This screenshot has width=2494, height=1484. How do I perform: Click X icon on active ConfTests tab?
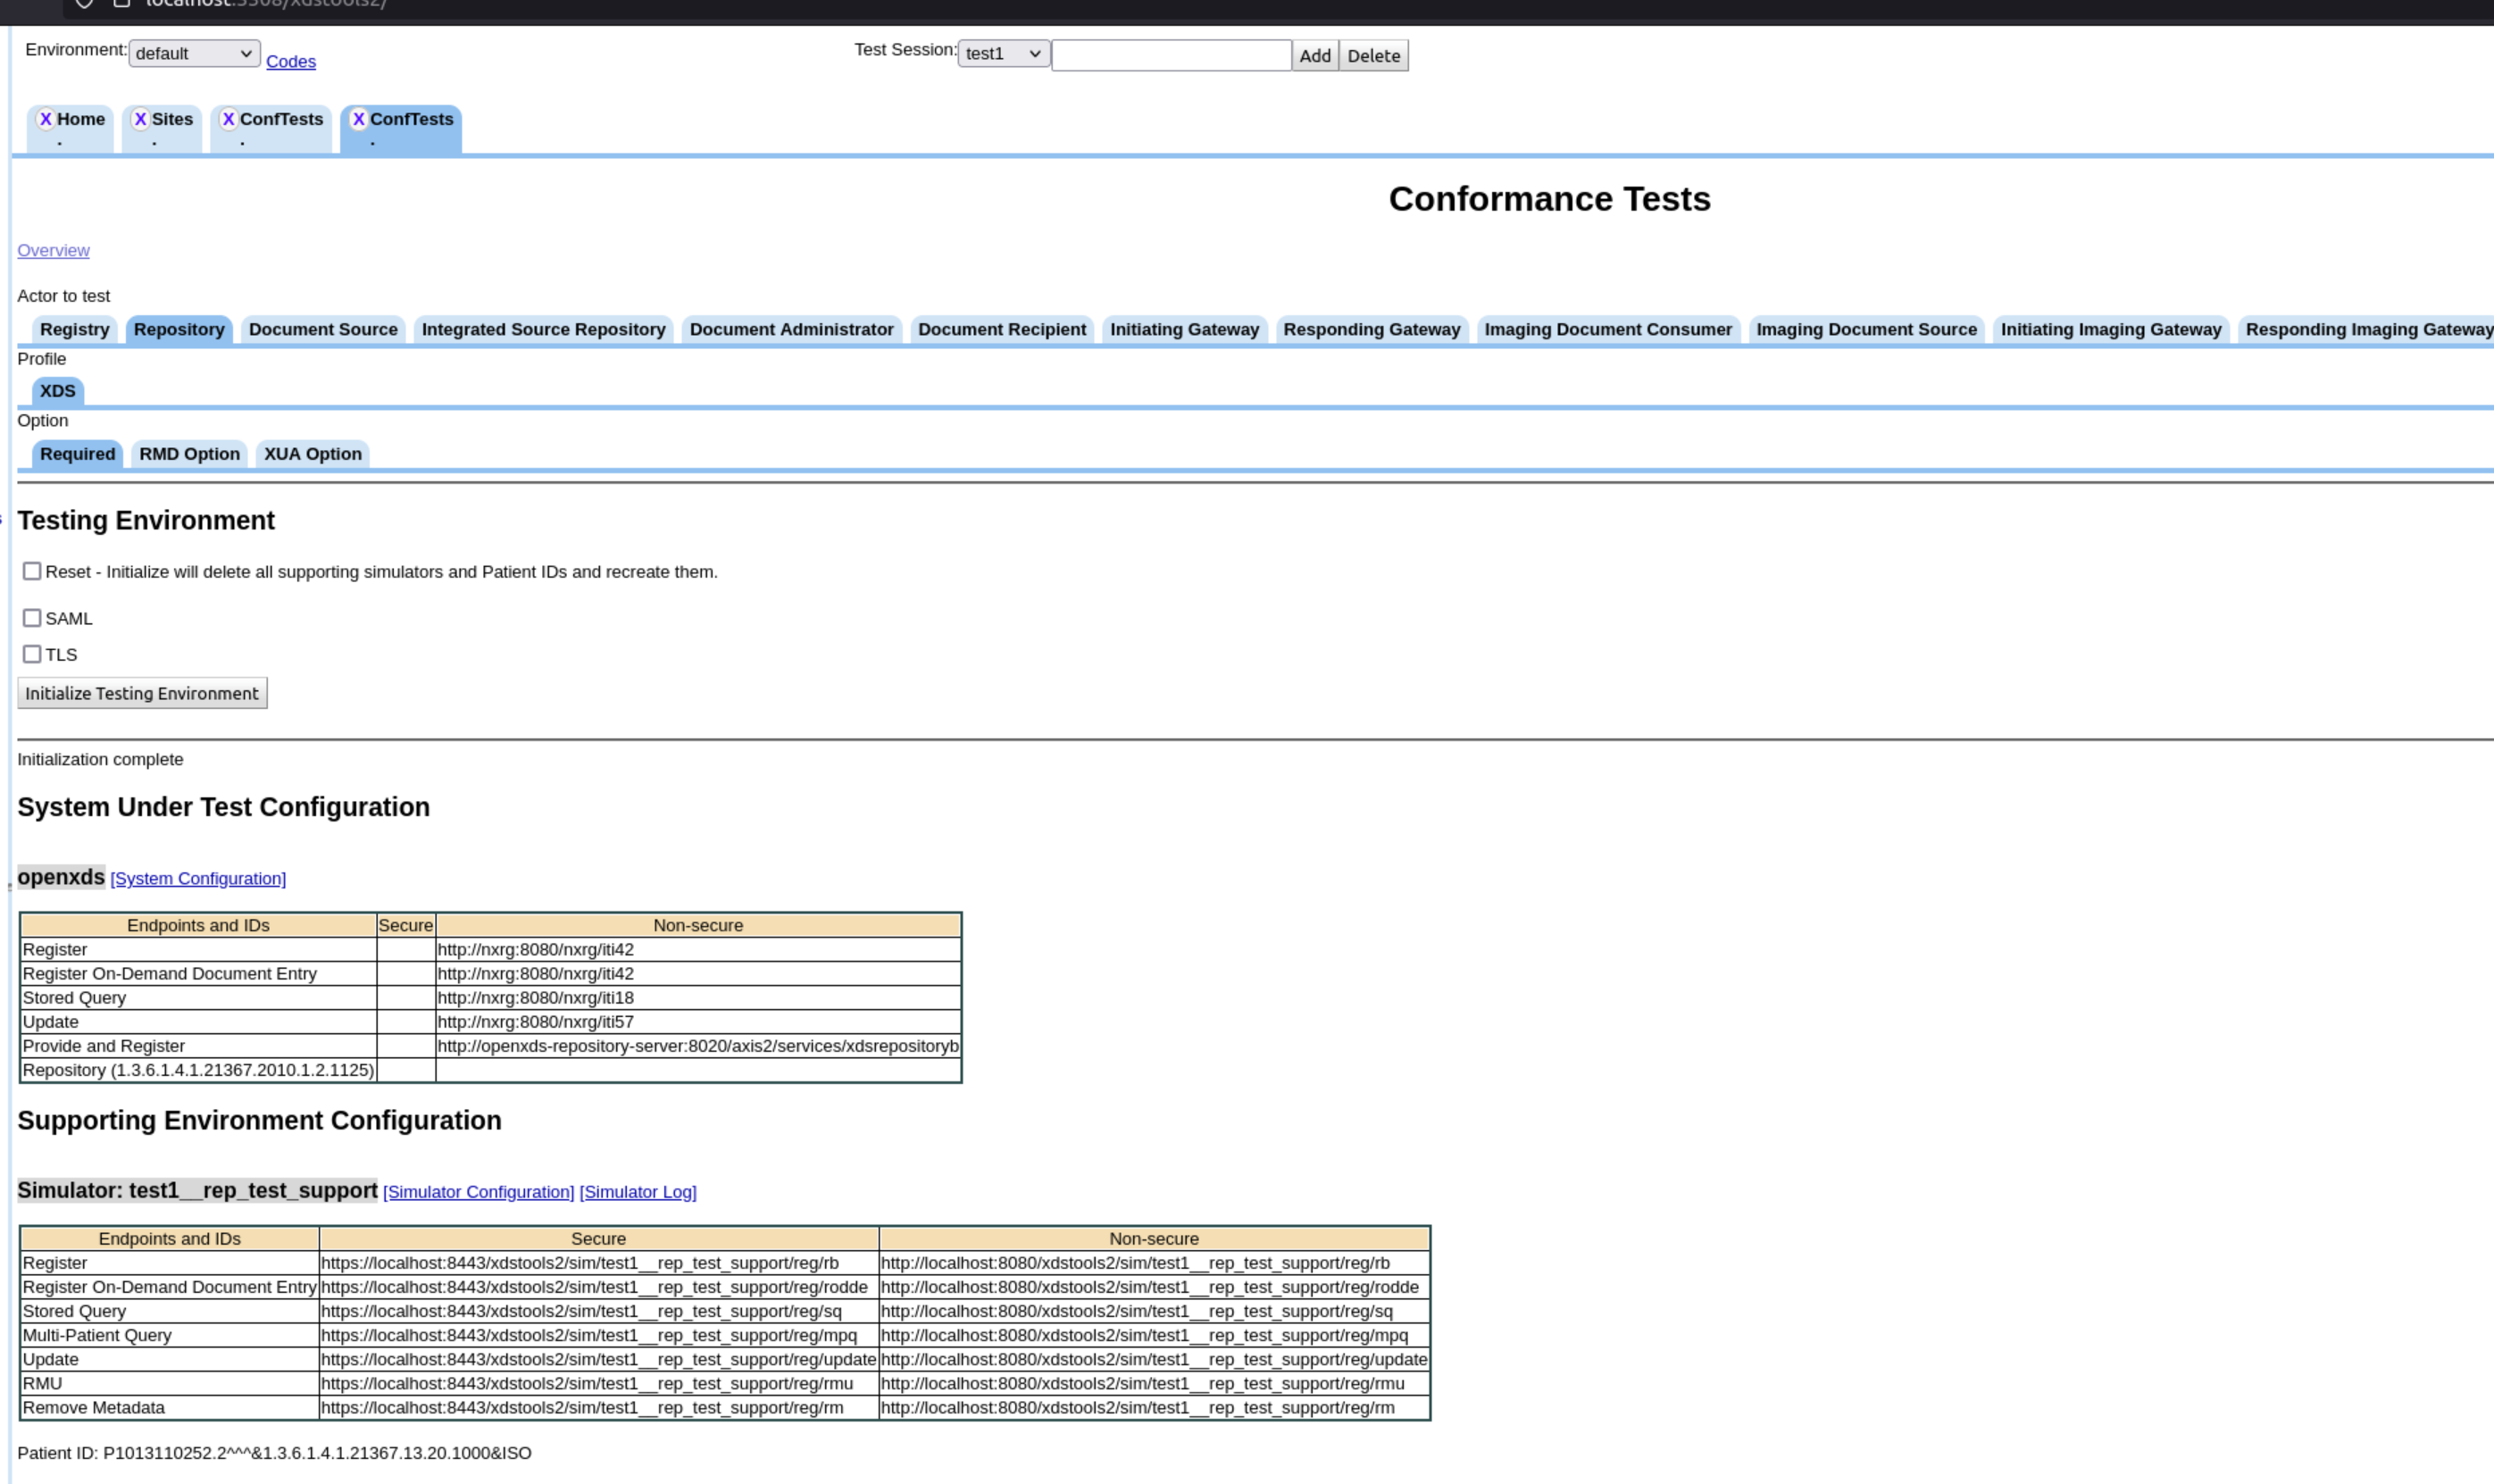[359, 119]
